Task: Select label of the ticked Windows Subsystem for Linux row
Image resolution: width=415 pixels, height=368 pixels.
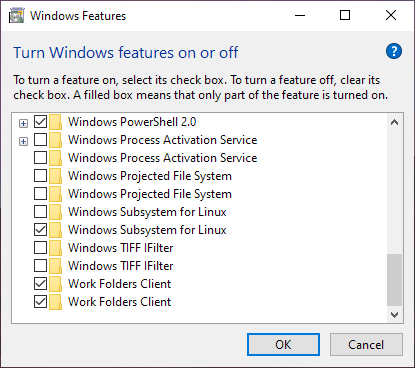Action: (147, 230)
